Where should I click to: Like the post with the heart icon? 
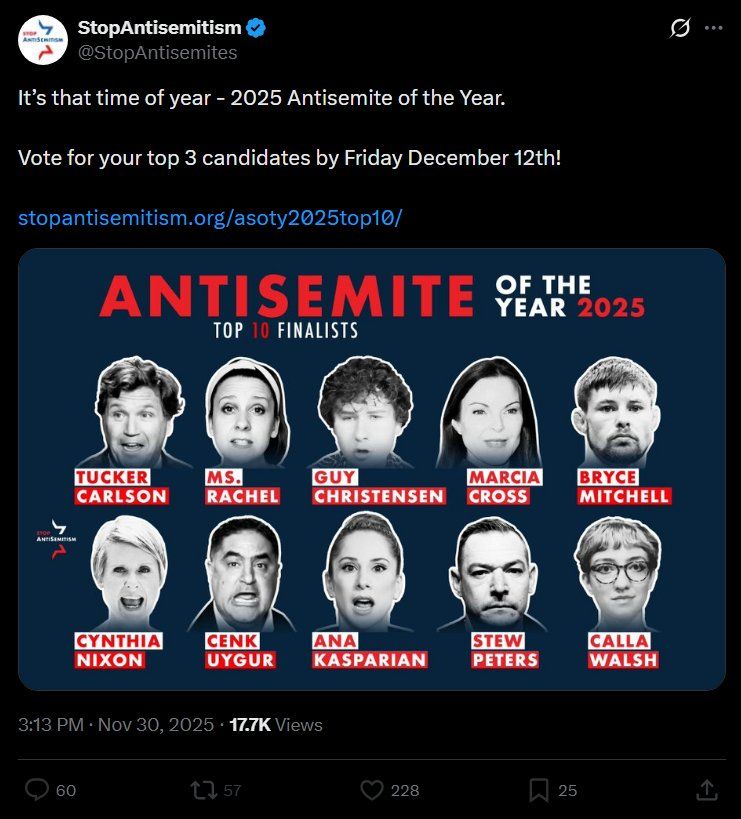coord(371,790)
